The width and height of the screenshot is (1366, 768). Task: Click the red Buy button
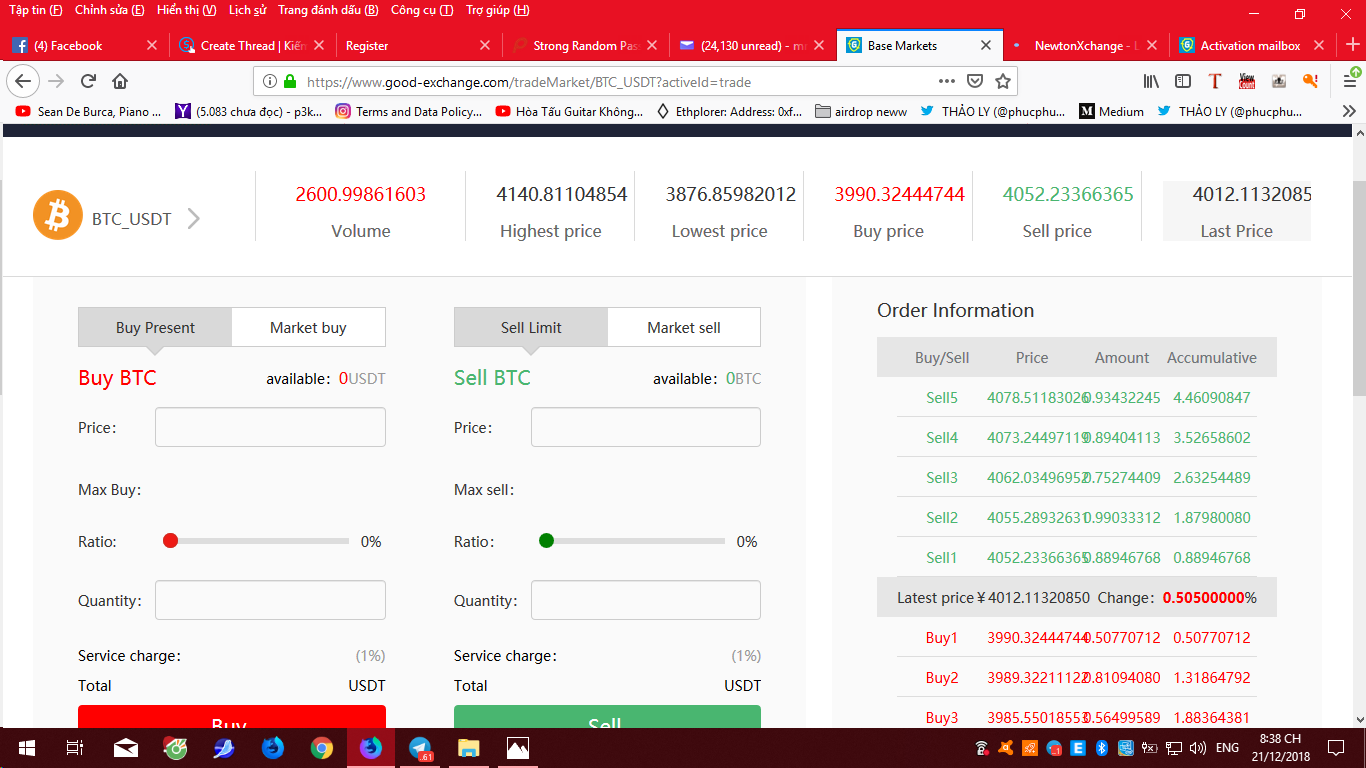point(232,717)
